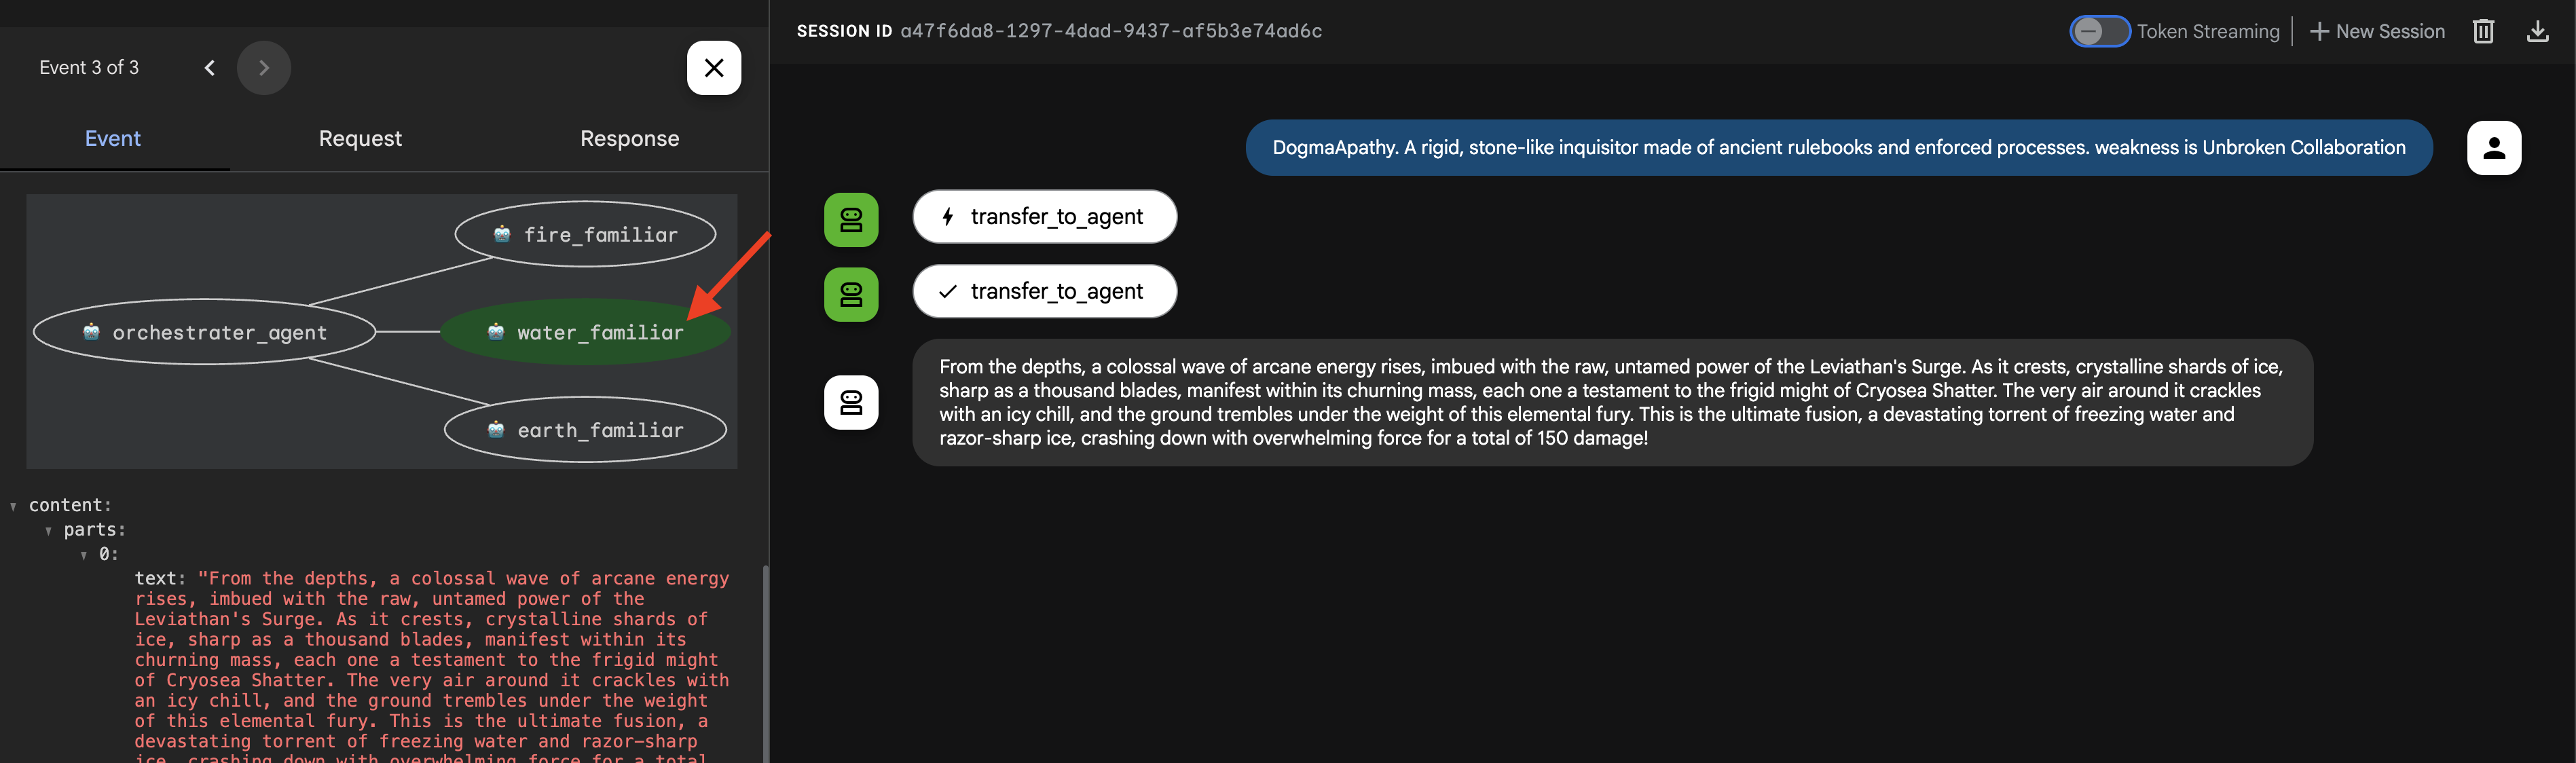Switch to the Response tab
The image size is (2576, 763).
tap(629, 139)
